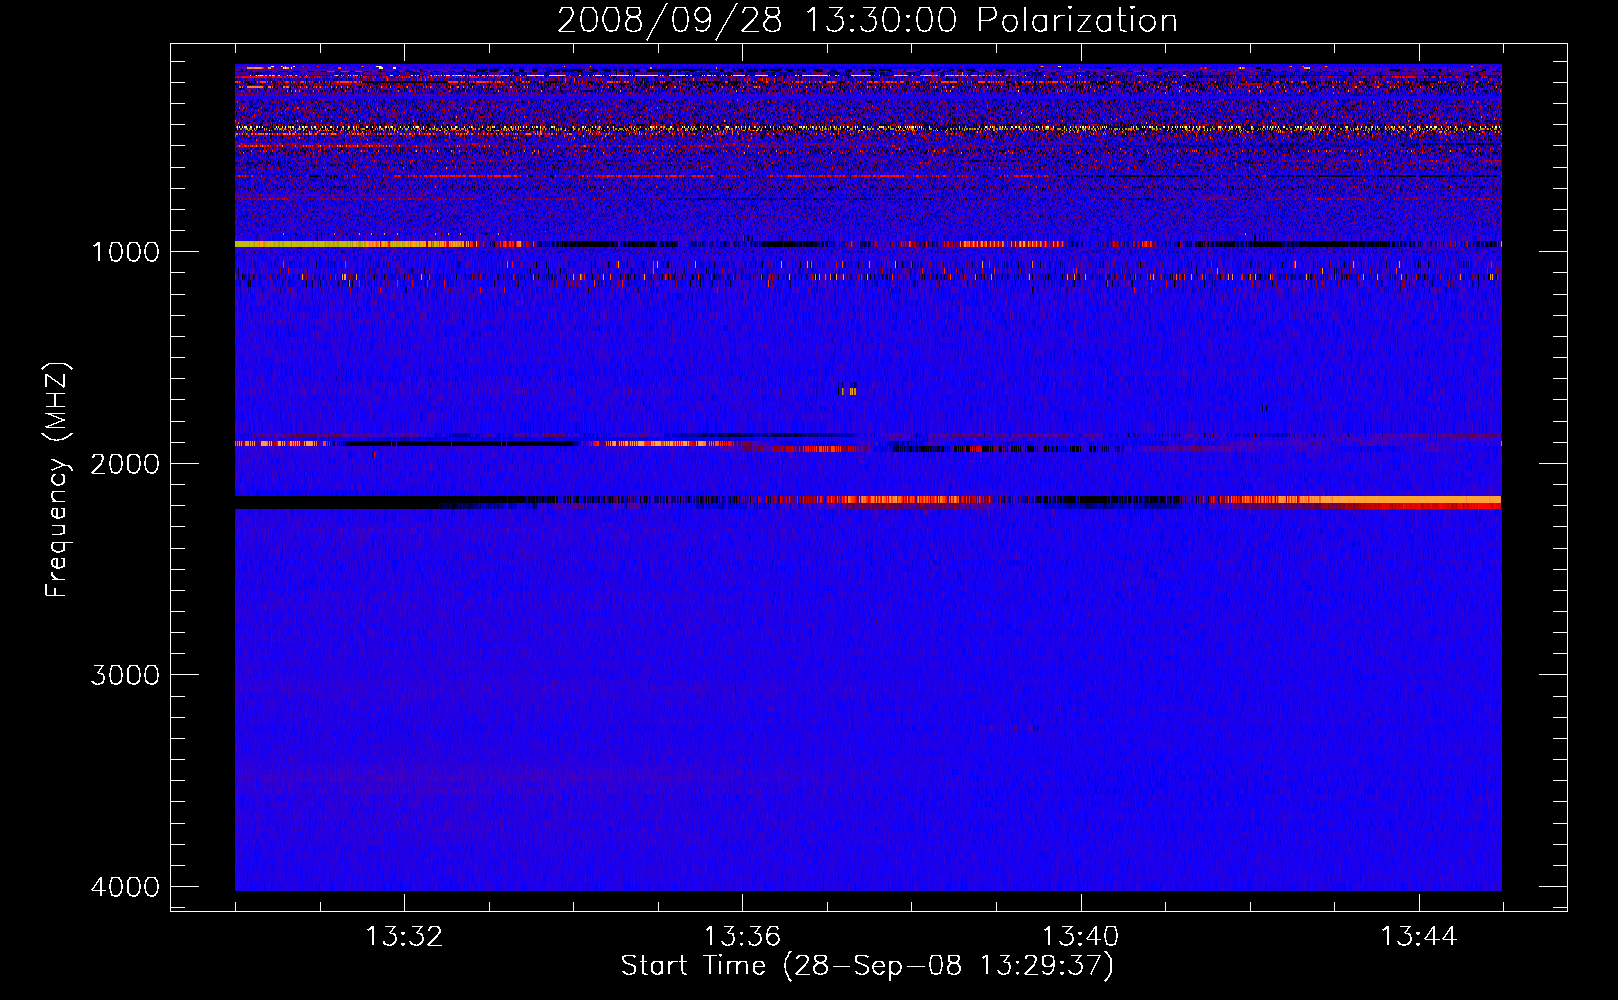1618x1000 pixels.
Task: Click the small yellow burst near 1650 MHz
Action: (848, 391)
